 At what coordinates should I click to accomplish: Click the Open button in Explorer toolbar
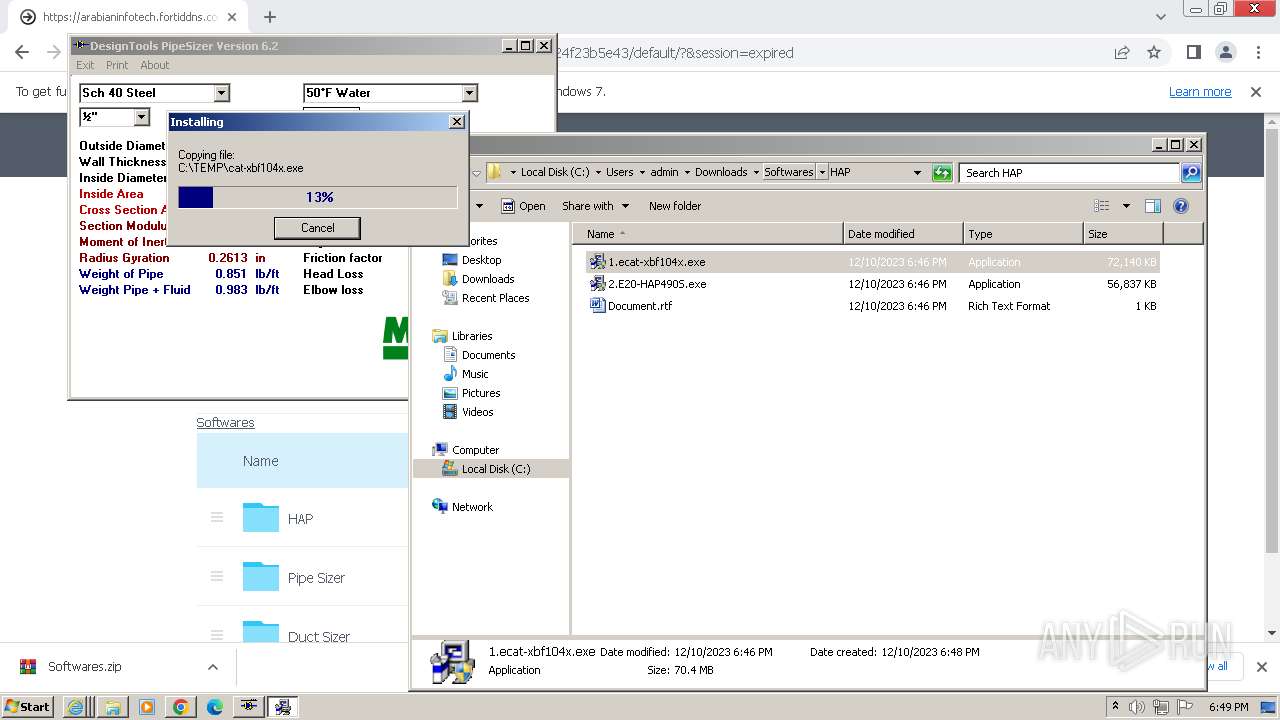tap(523, 206)
